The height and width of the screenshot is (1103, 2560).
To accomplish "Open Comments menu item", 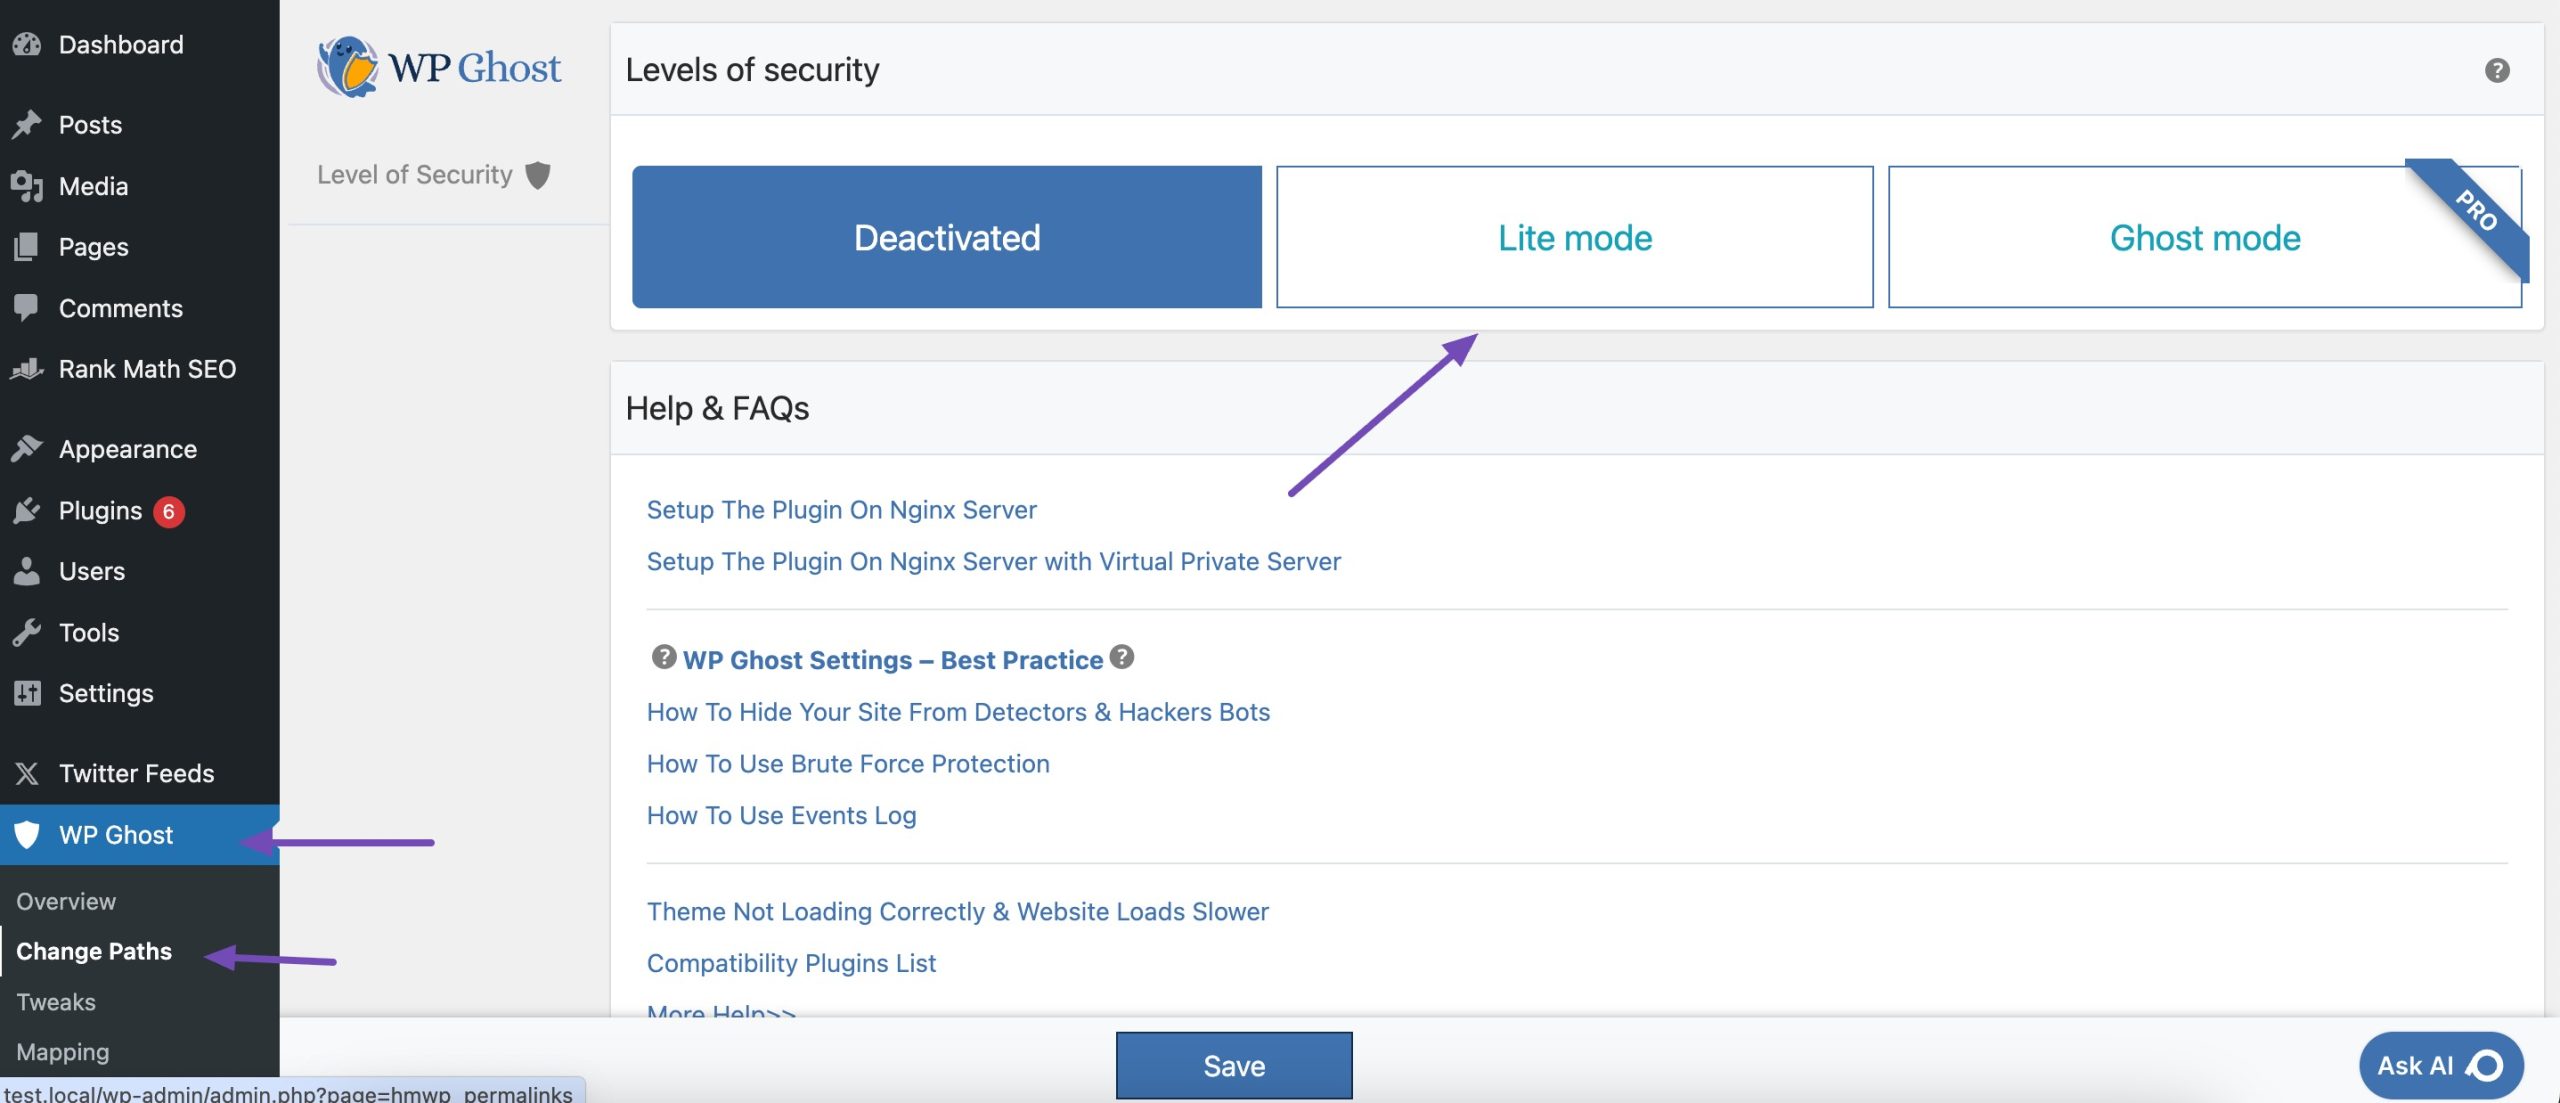I will (140, 307).
